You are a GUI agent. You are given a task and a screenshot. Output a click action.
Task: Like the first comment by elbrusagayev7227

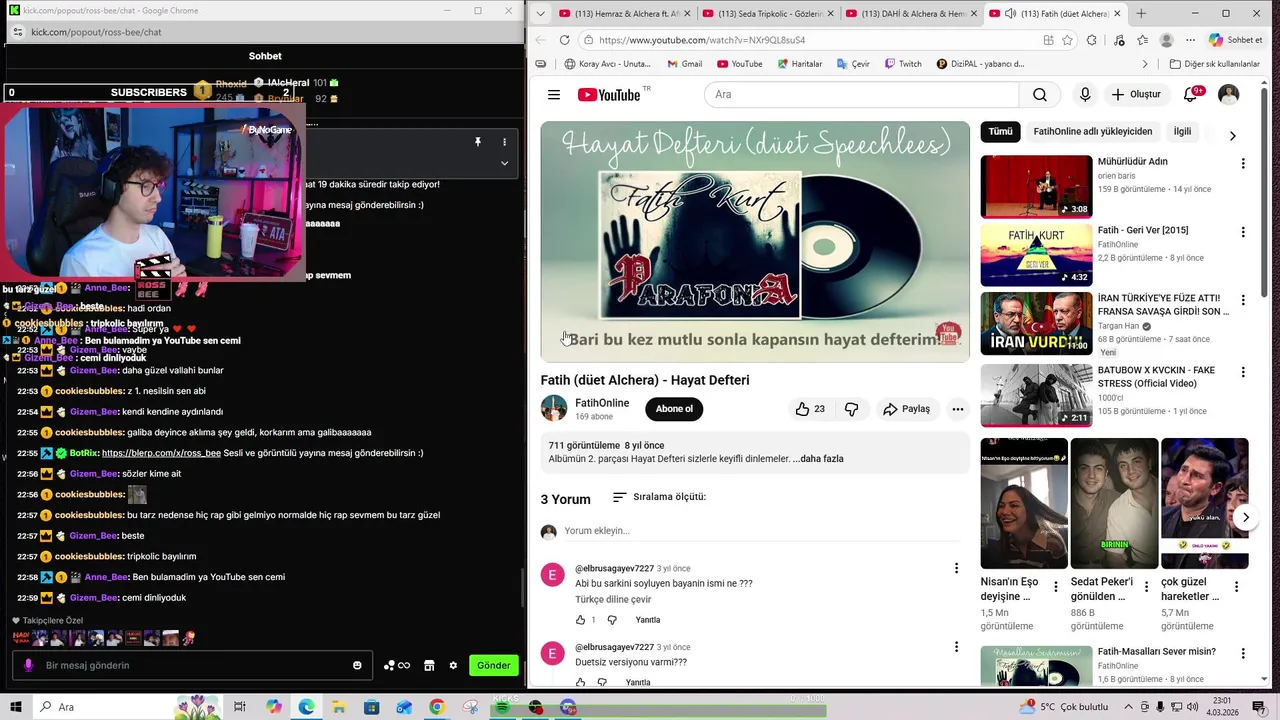pyautogui.click(x=580, y=620)
